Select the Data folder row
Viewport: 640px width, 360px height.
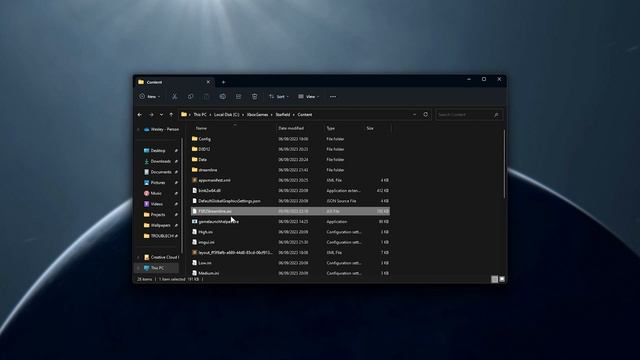coord(290,160)
